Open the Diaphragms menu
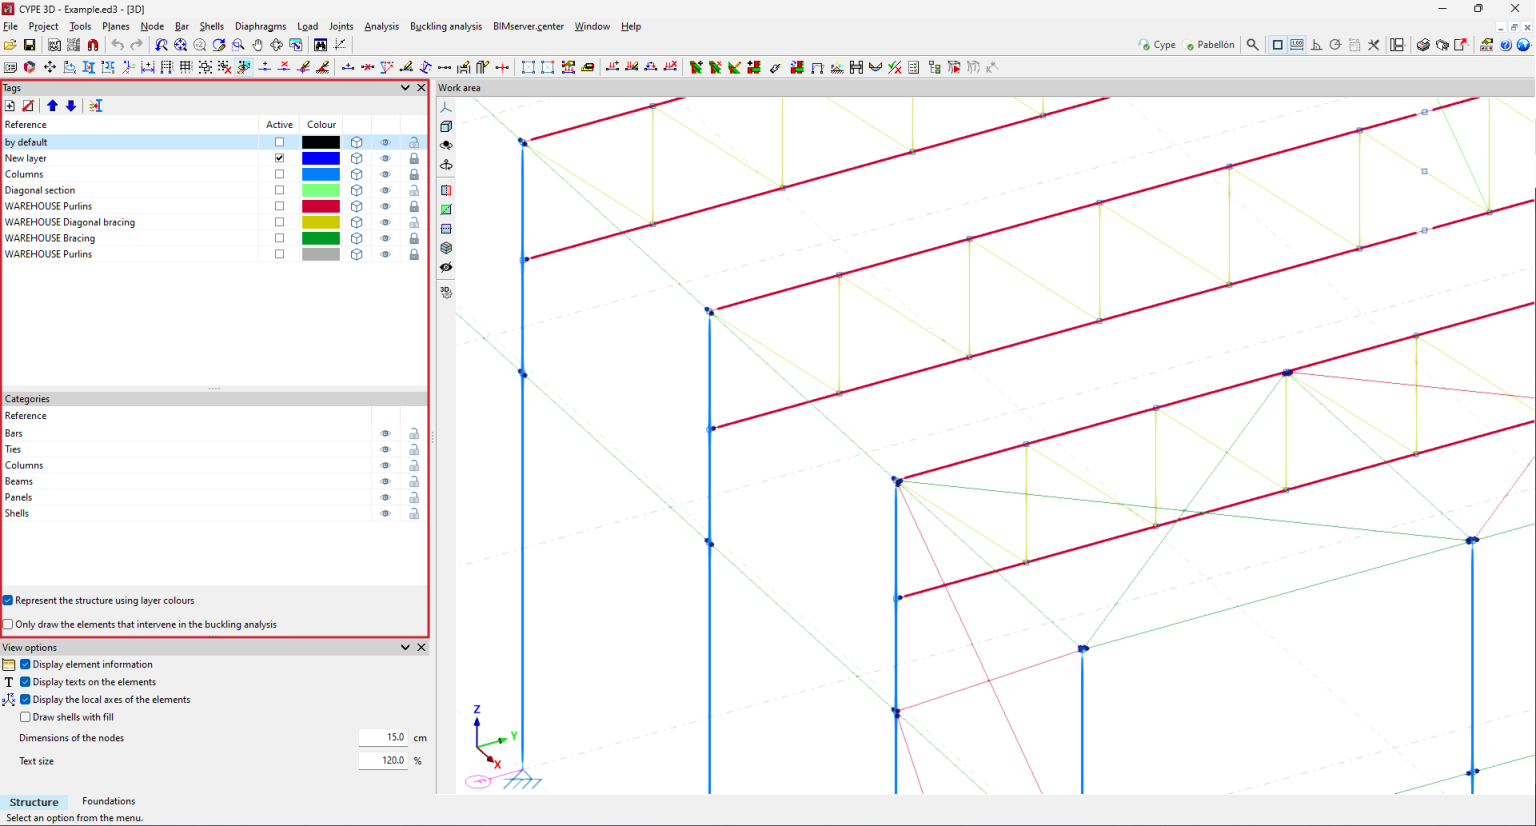The height and width of the screenshot is (826, 1536). pos(260,27)
